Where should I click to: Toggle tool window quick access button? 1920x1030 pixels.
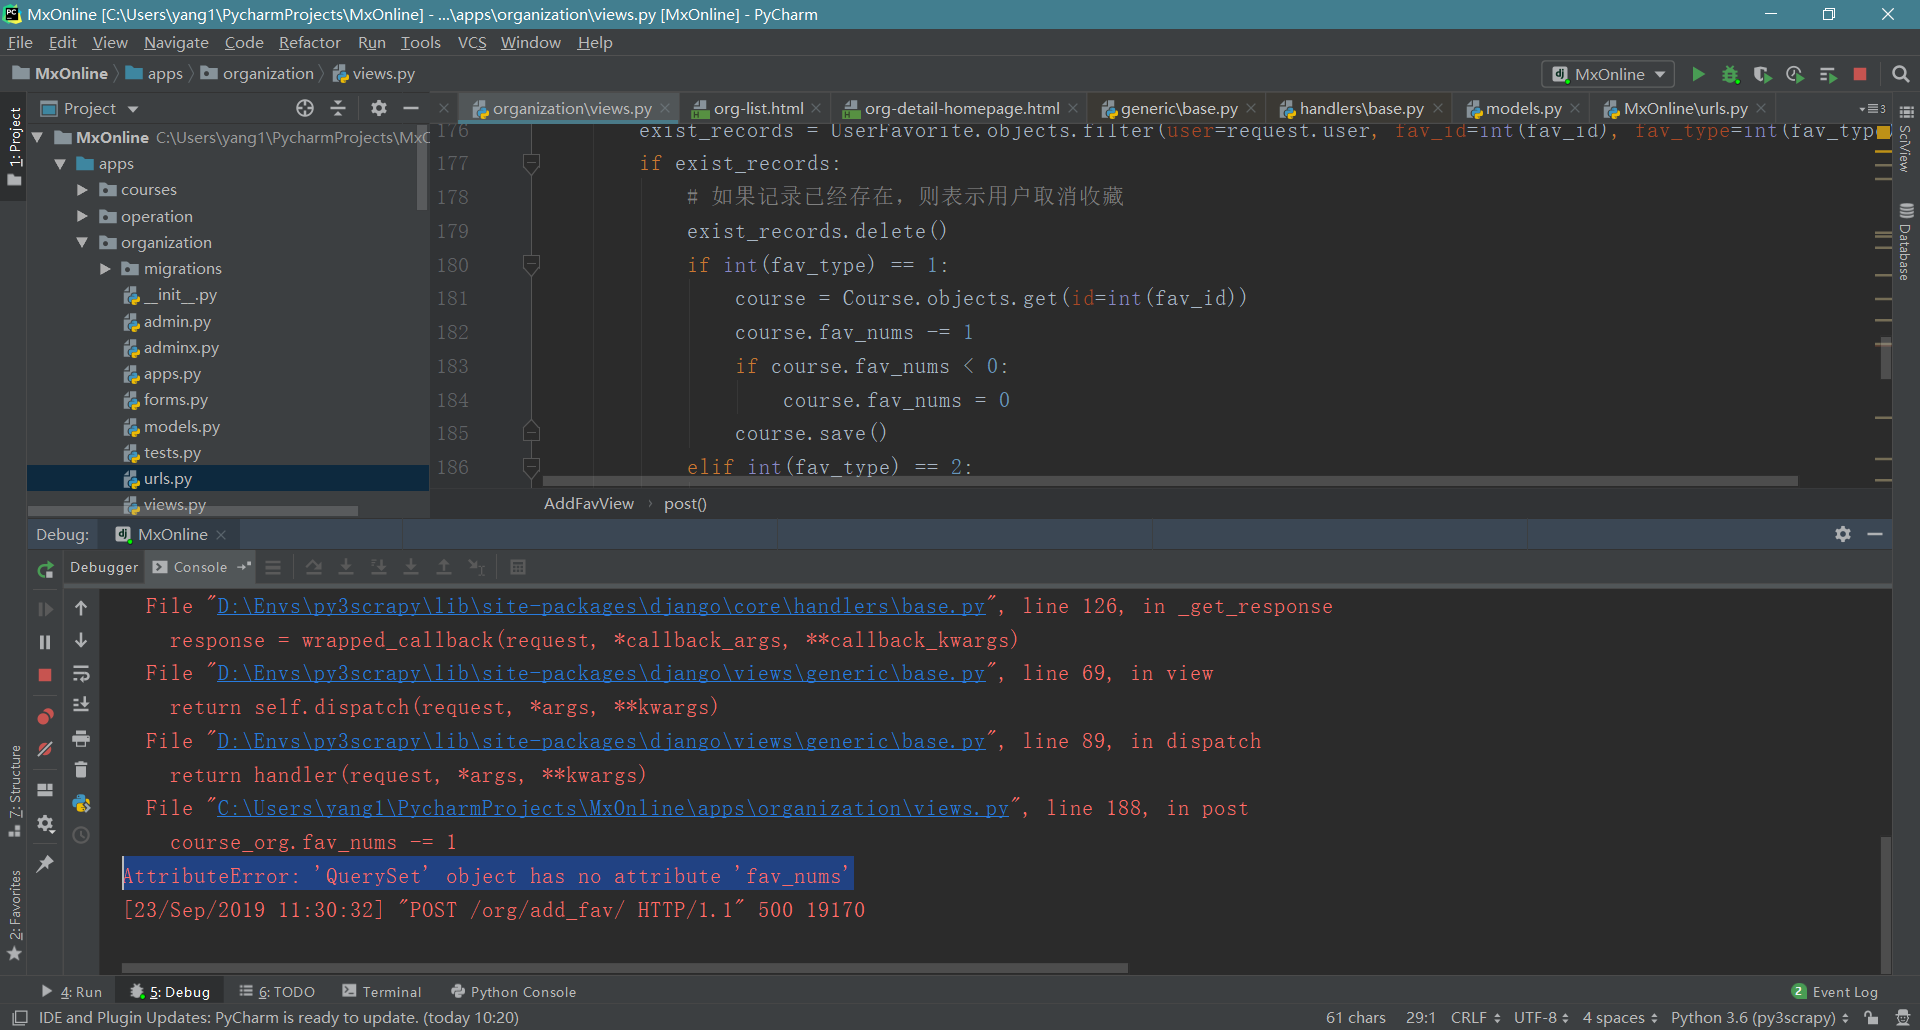pos(19,1017)
